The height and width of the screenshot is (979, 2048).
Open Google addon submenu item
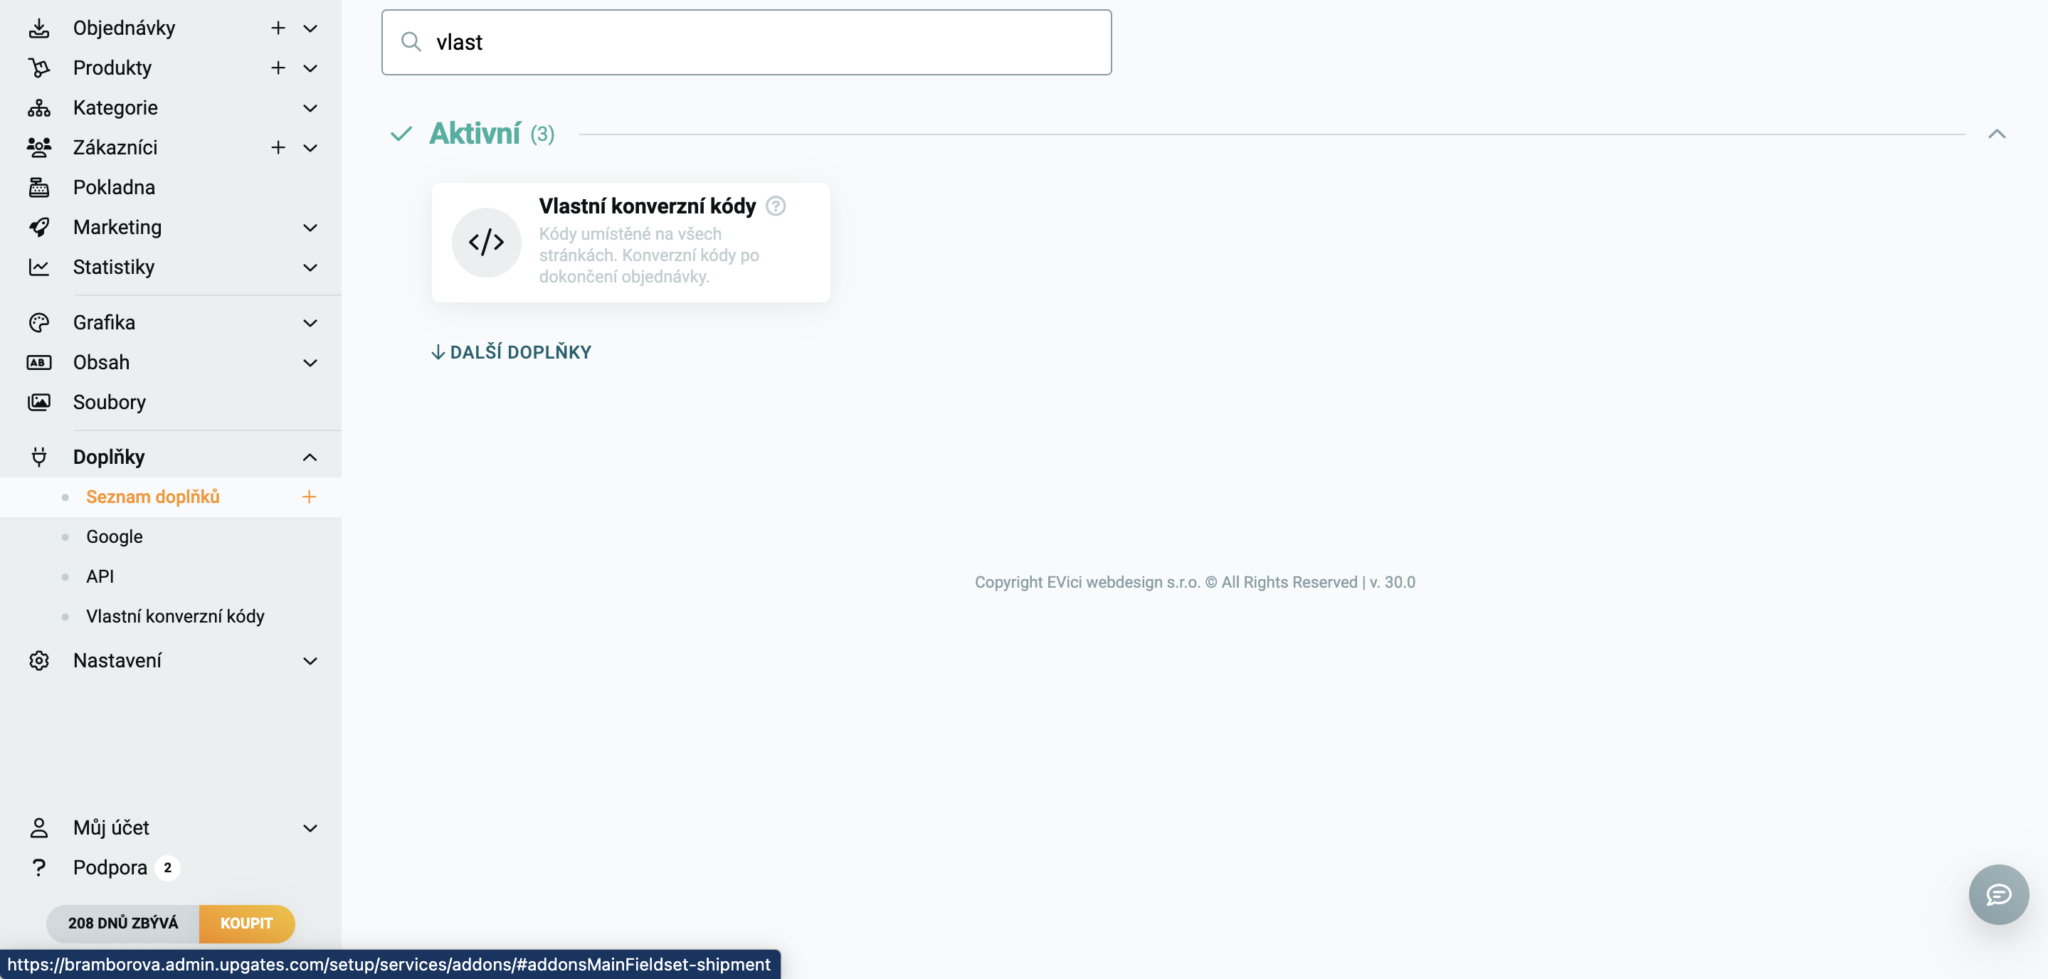114,537
